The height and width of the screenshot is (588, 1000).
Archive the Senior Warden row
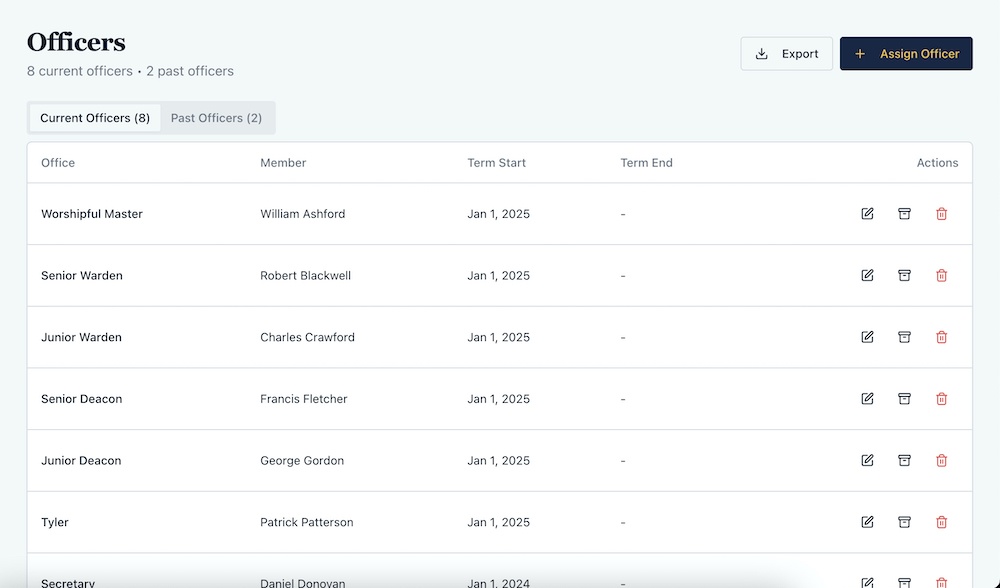(x=904, y=276)
